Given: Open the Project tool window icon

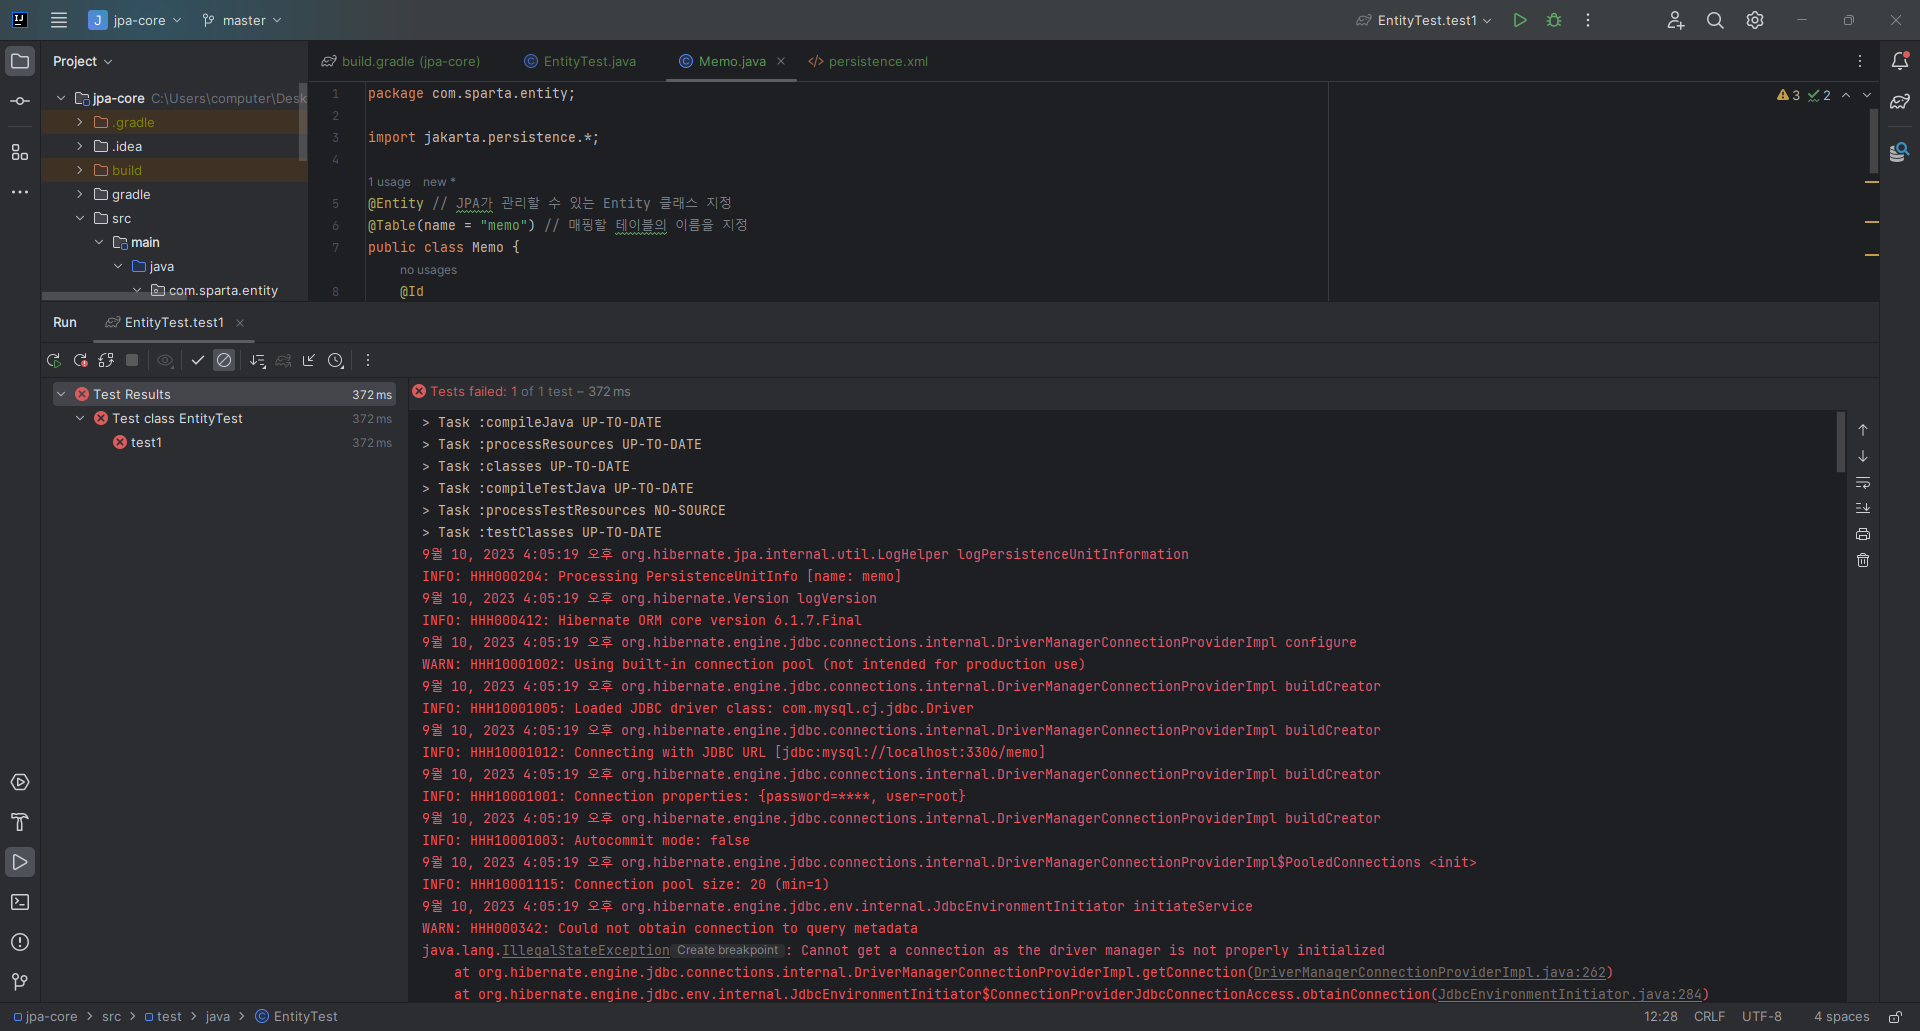Looking at the screenshot, I should (x=20, y=61).
